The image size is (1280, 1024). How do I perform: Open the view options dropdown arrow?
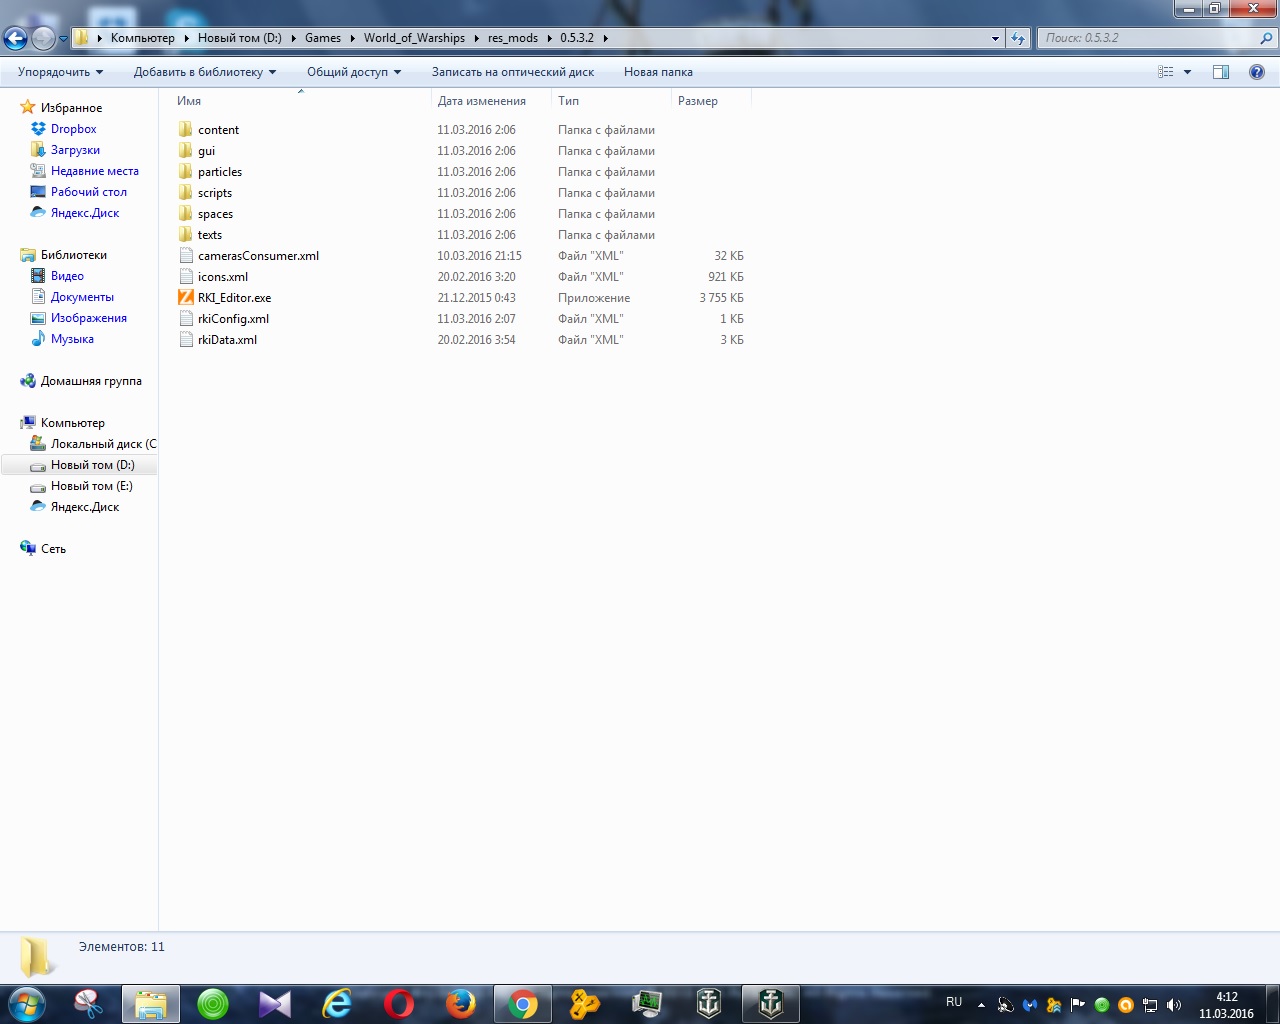1188,72
